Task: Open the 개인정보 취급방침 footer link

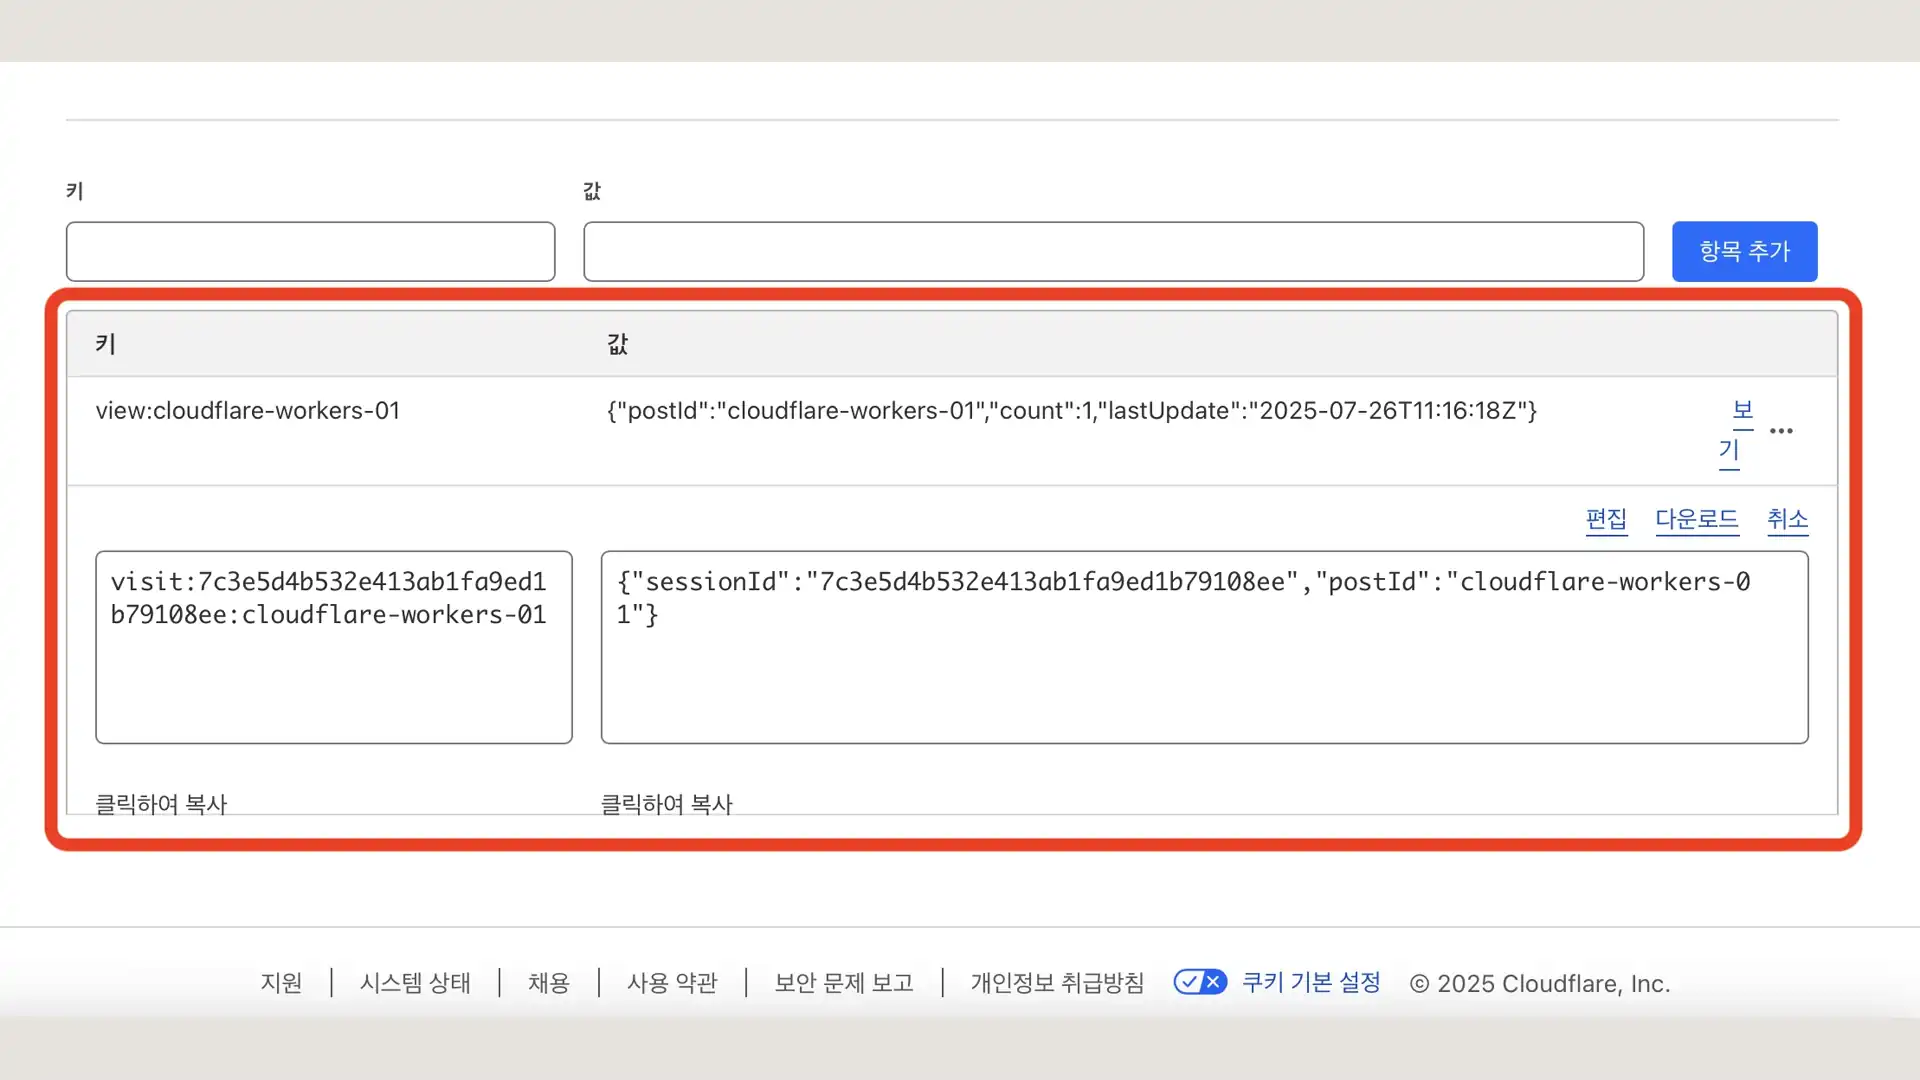Action: pyautogui.click(x=1057, y=983)
